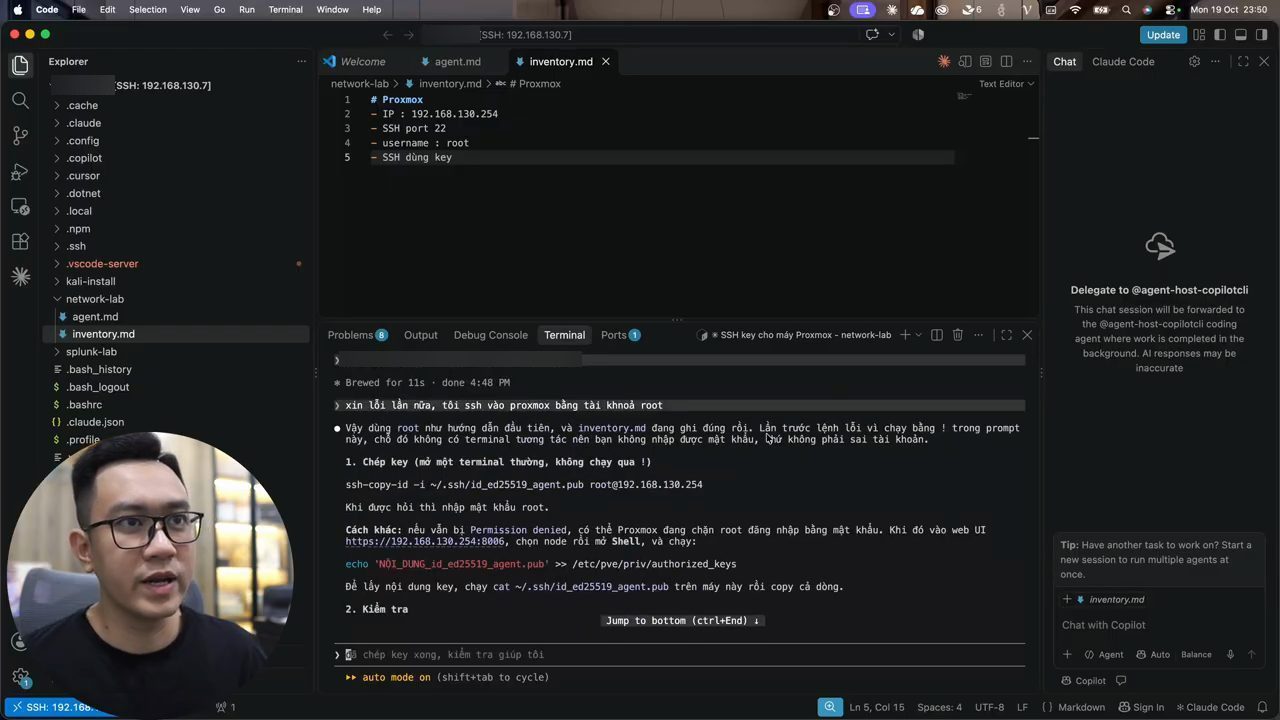
Task: Switch to the Problems panel tab
Action: pyautogui.click(x=357, y=335)
